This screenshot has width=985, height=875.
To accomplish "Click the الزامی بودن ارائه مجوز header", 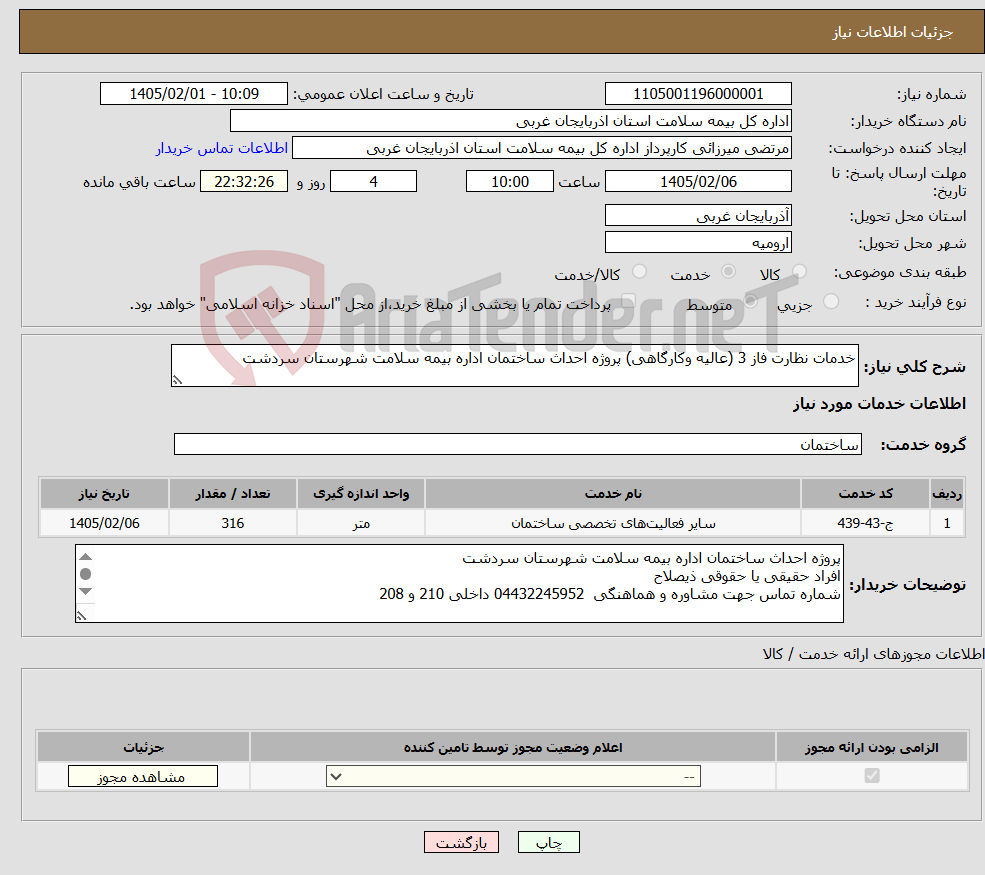I will coord(872,747).
